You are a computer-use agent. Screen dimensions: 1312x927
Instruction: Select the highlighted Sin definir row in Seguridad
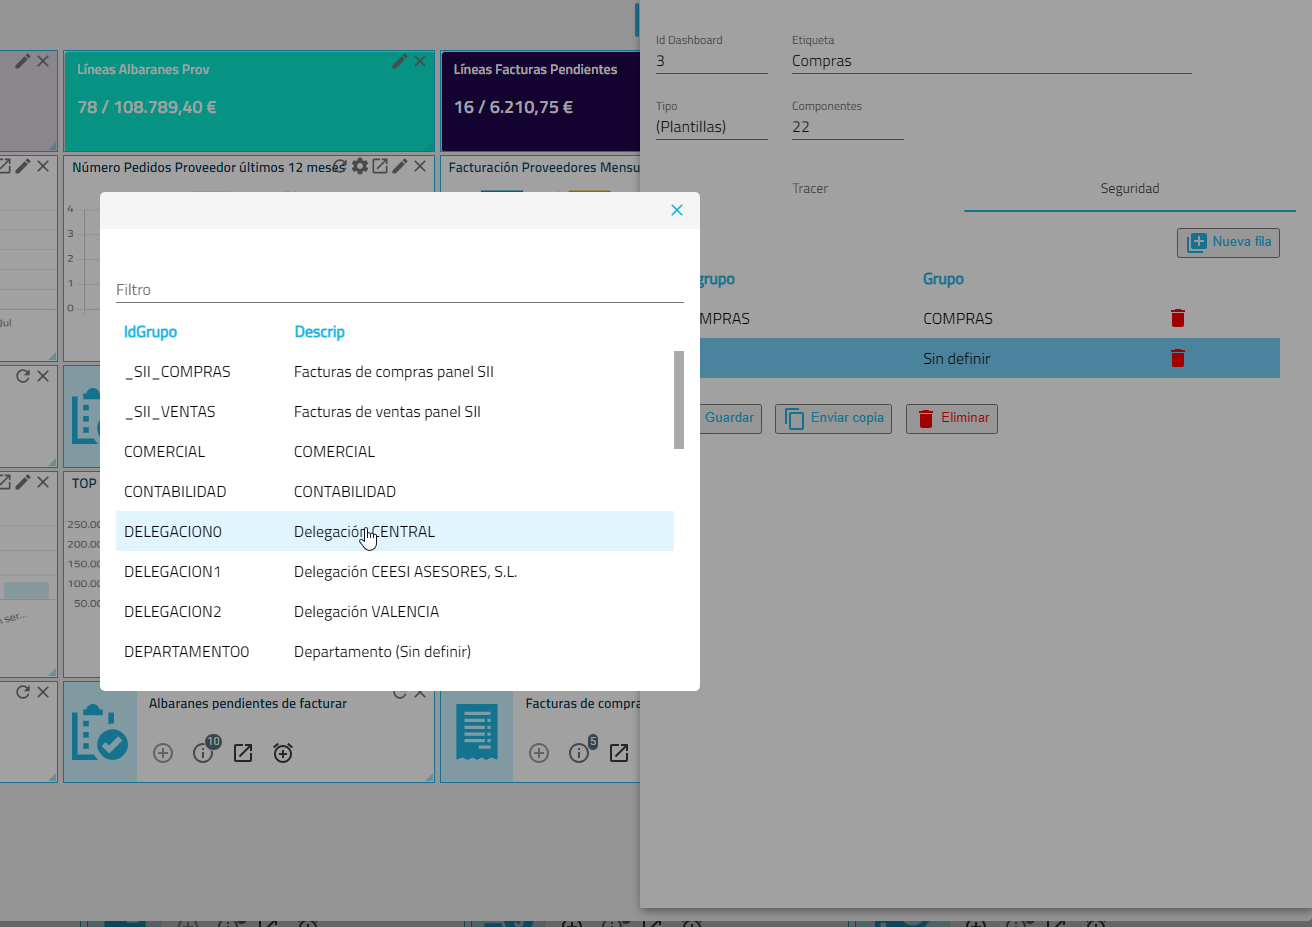click(988, 358)
